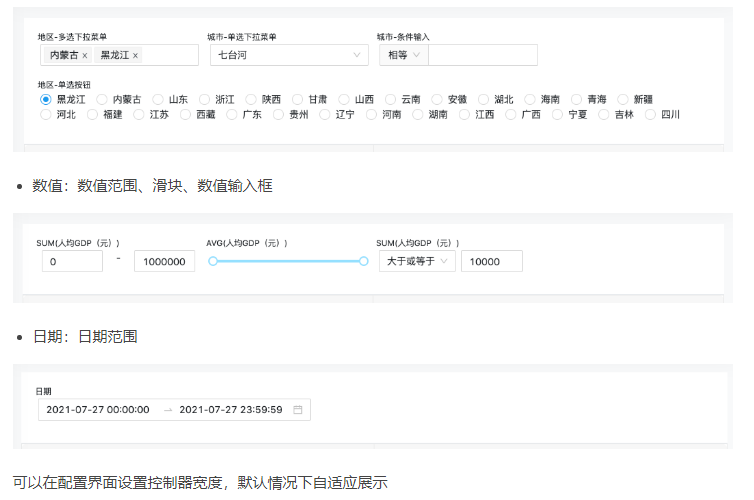The height and width of the screenshot is (500, 754).
Task: Click the calendar icon in date range
Action: (298, 410)
